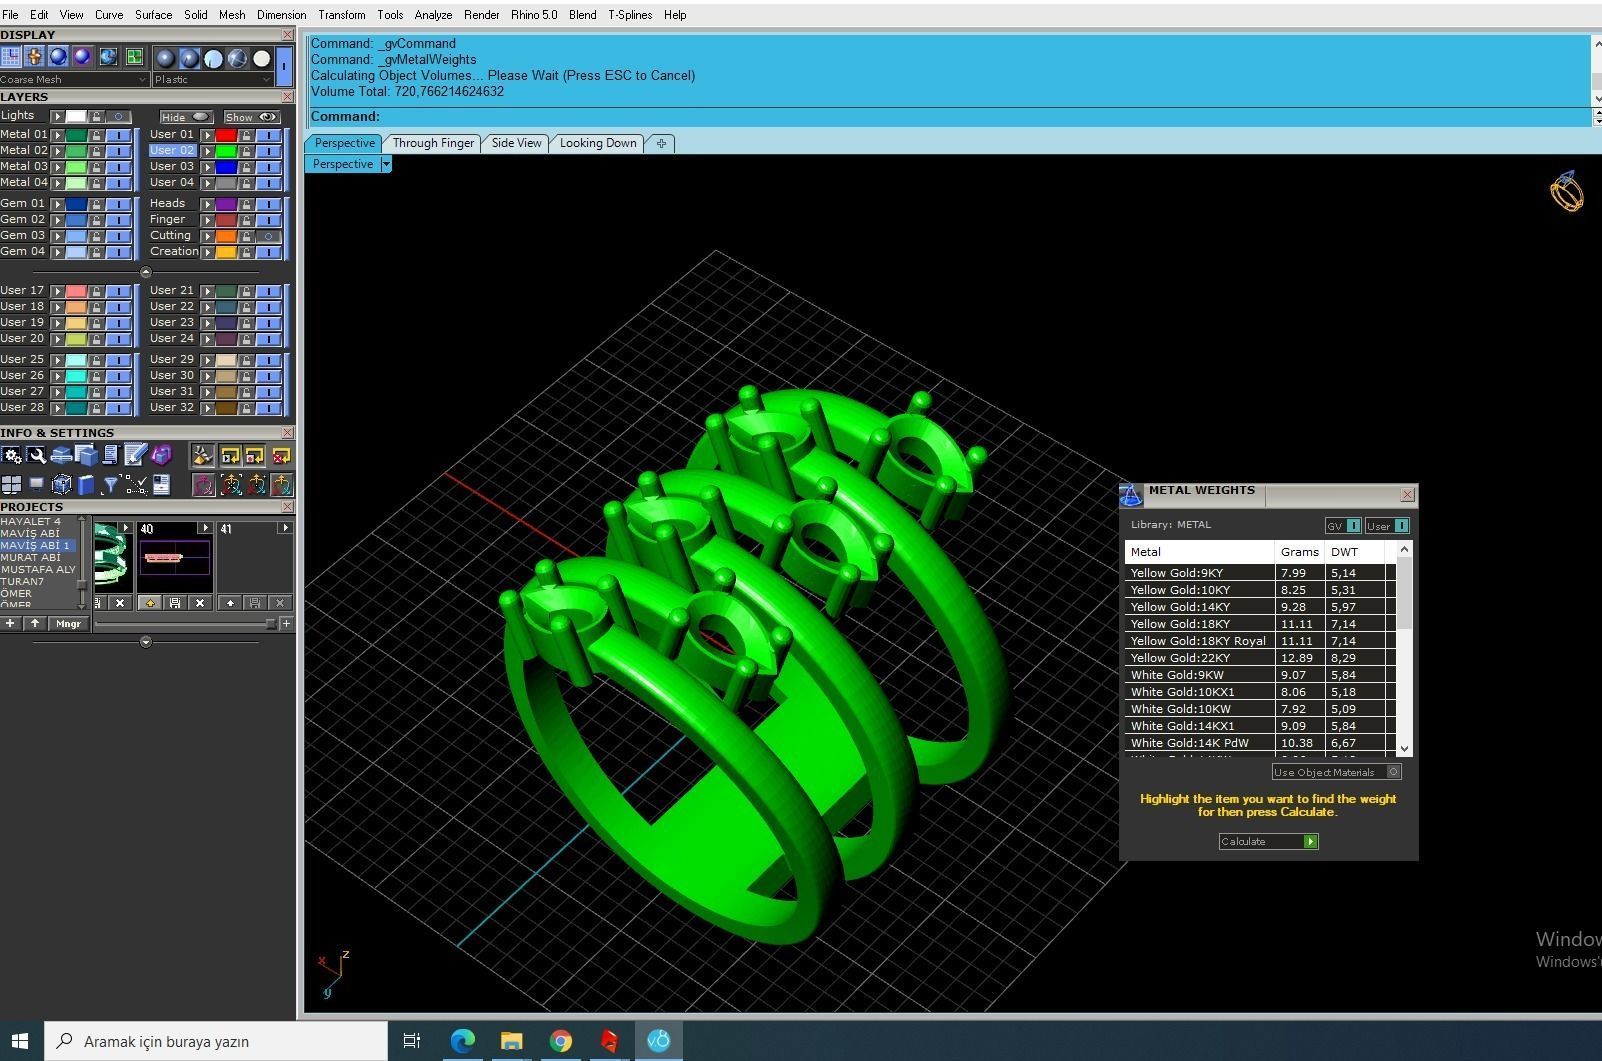Expand the arrow on project slot 41
Image resolution: width=1602 pixels, height=1061 pixels.
(284, 528)
